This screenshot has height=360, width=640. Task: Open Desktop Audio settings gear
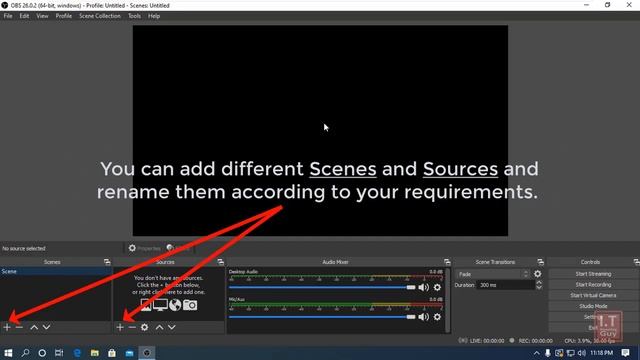pos(437,287)
